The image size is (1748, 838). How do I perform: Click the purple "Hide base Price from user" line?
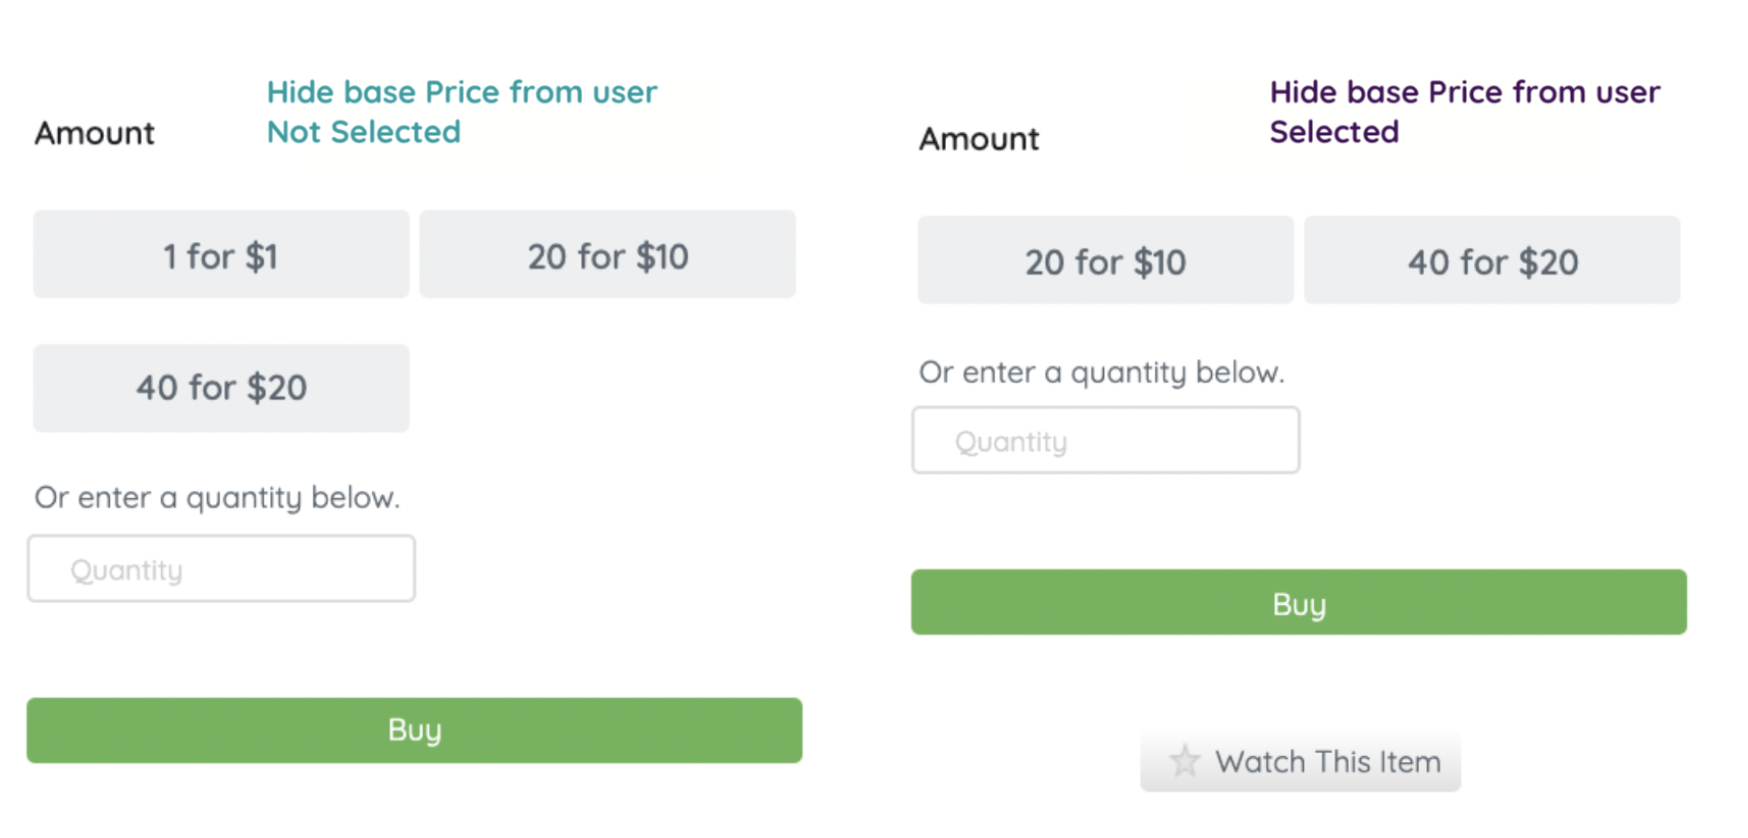[1464, 92]
